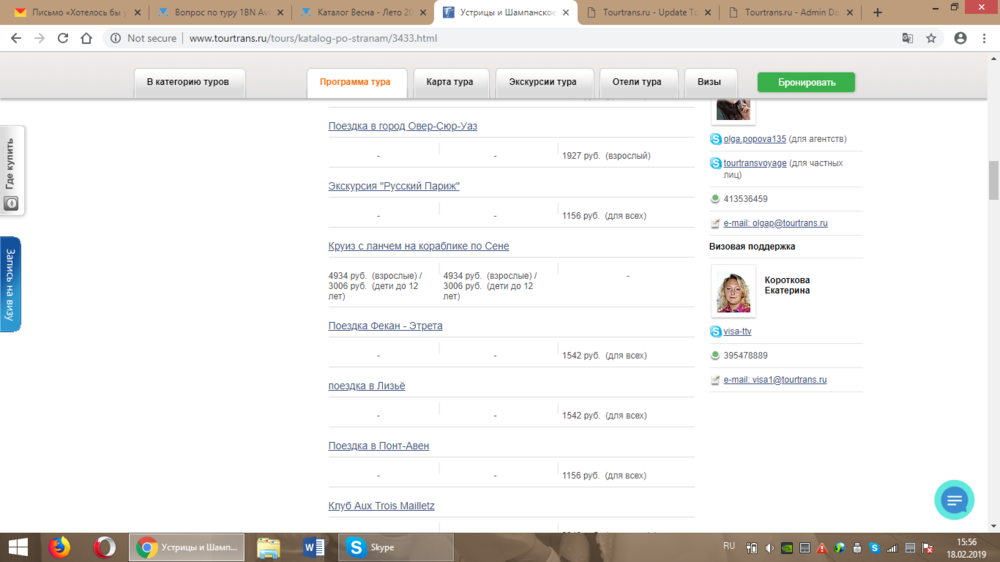Open the blue chat widget bubble
The width and height of the screenshot is (1000, 562).
[x=954, y=500]
